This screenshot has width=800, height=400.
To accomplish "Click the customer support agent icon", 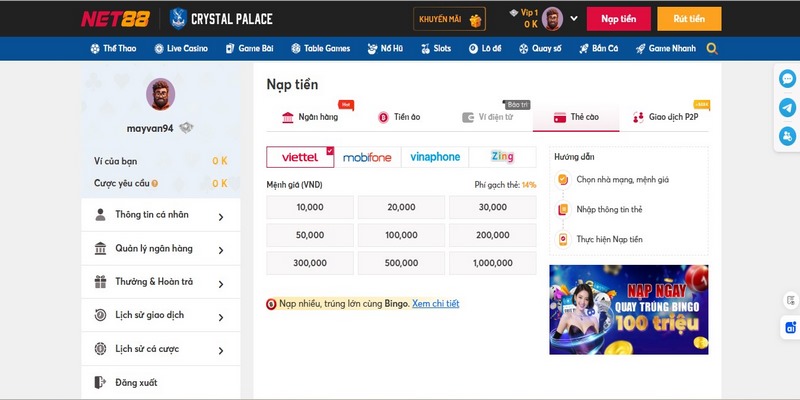I will [787, 136].
